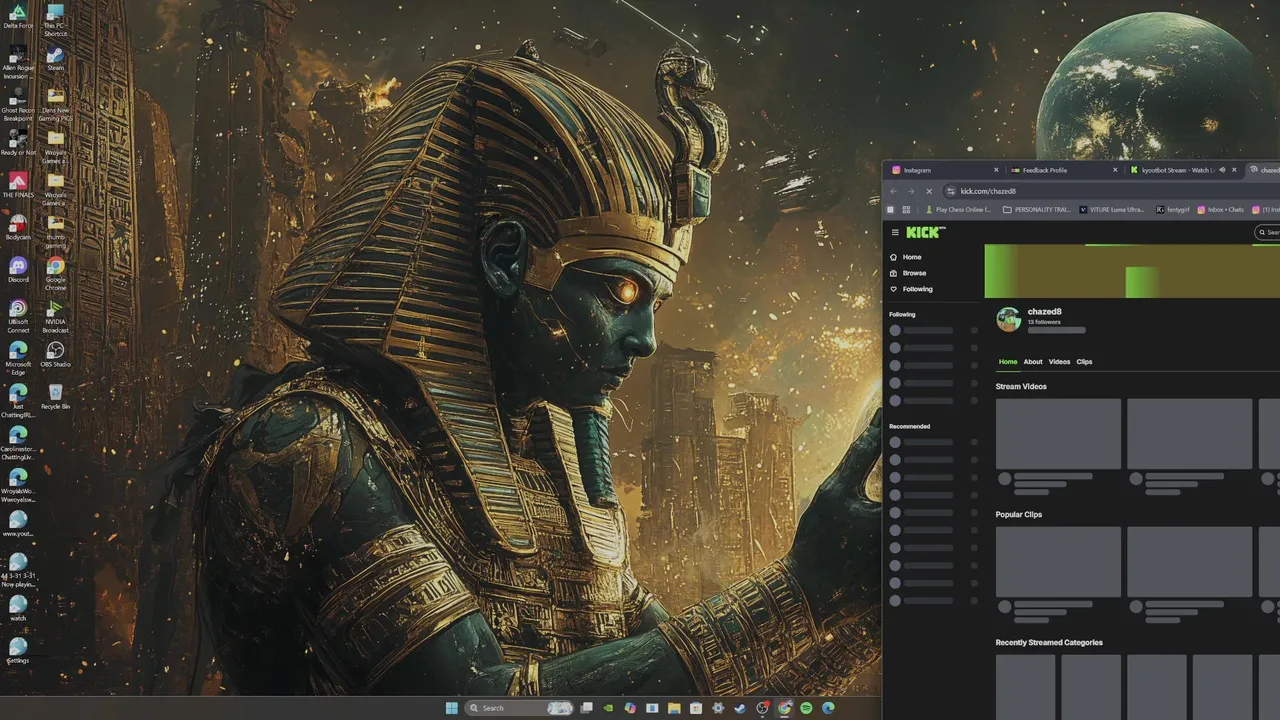This screenshot has width=1280, height=720.
Task: Close the Instagram browser tab
Action: coord(996,170)
